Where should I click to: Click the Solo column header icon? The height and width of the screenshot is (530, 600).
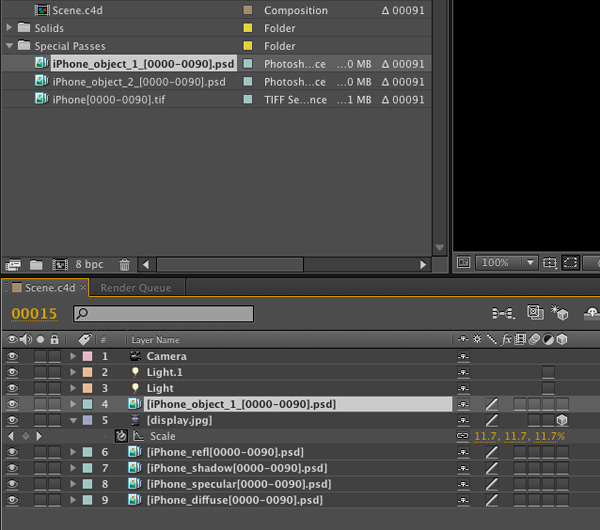point(40,339)
